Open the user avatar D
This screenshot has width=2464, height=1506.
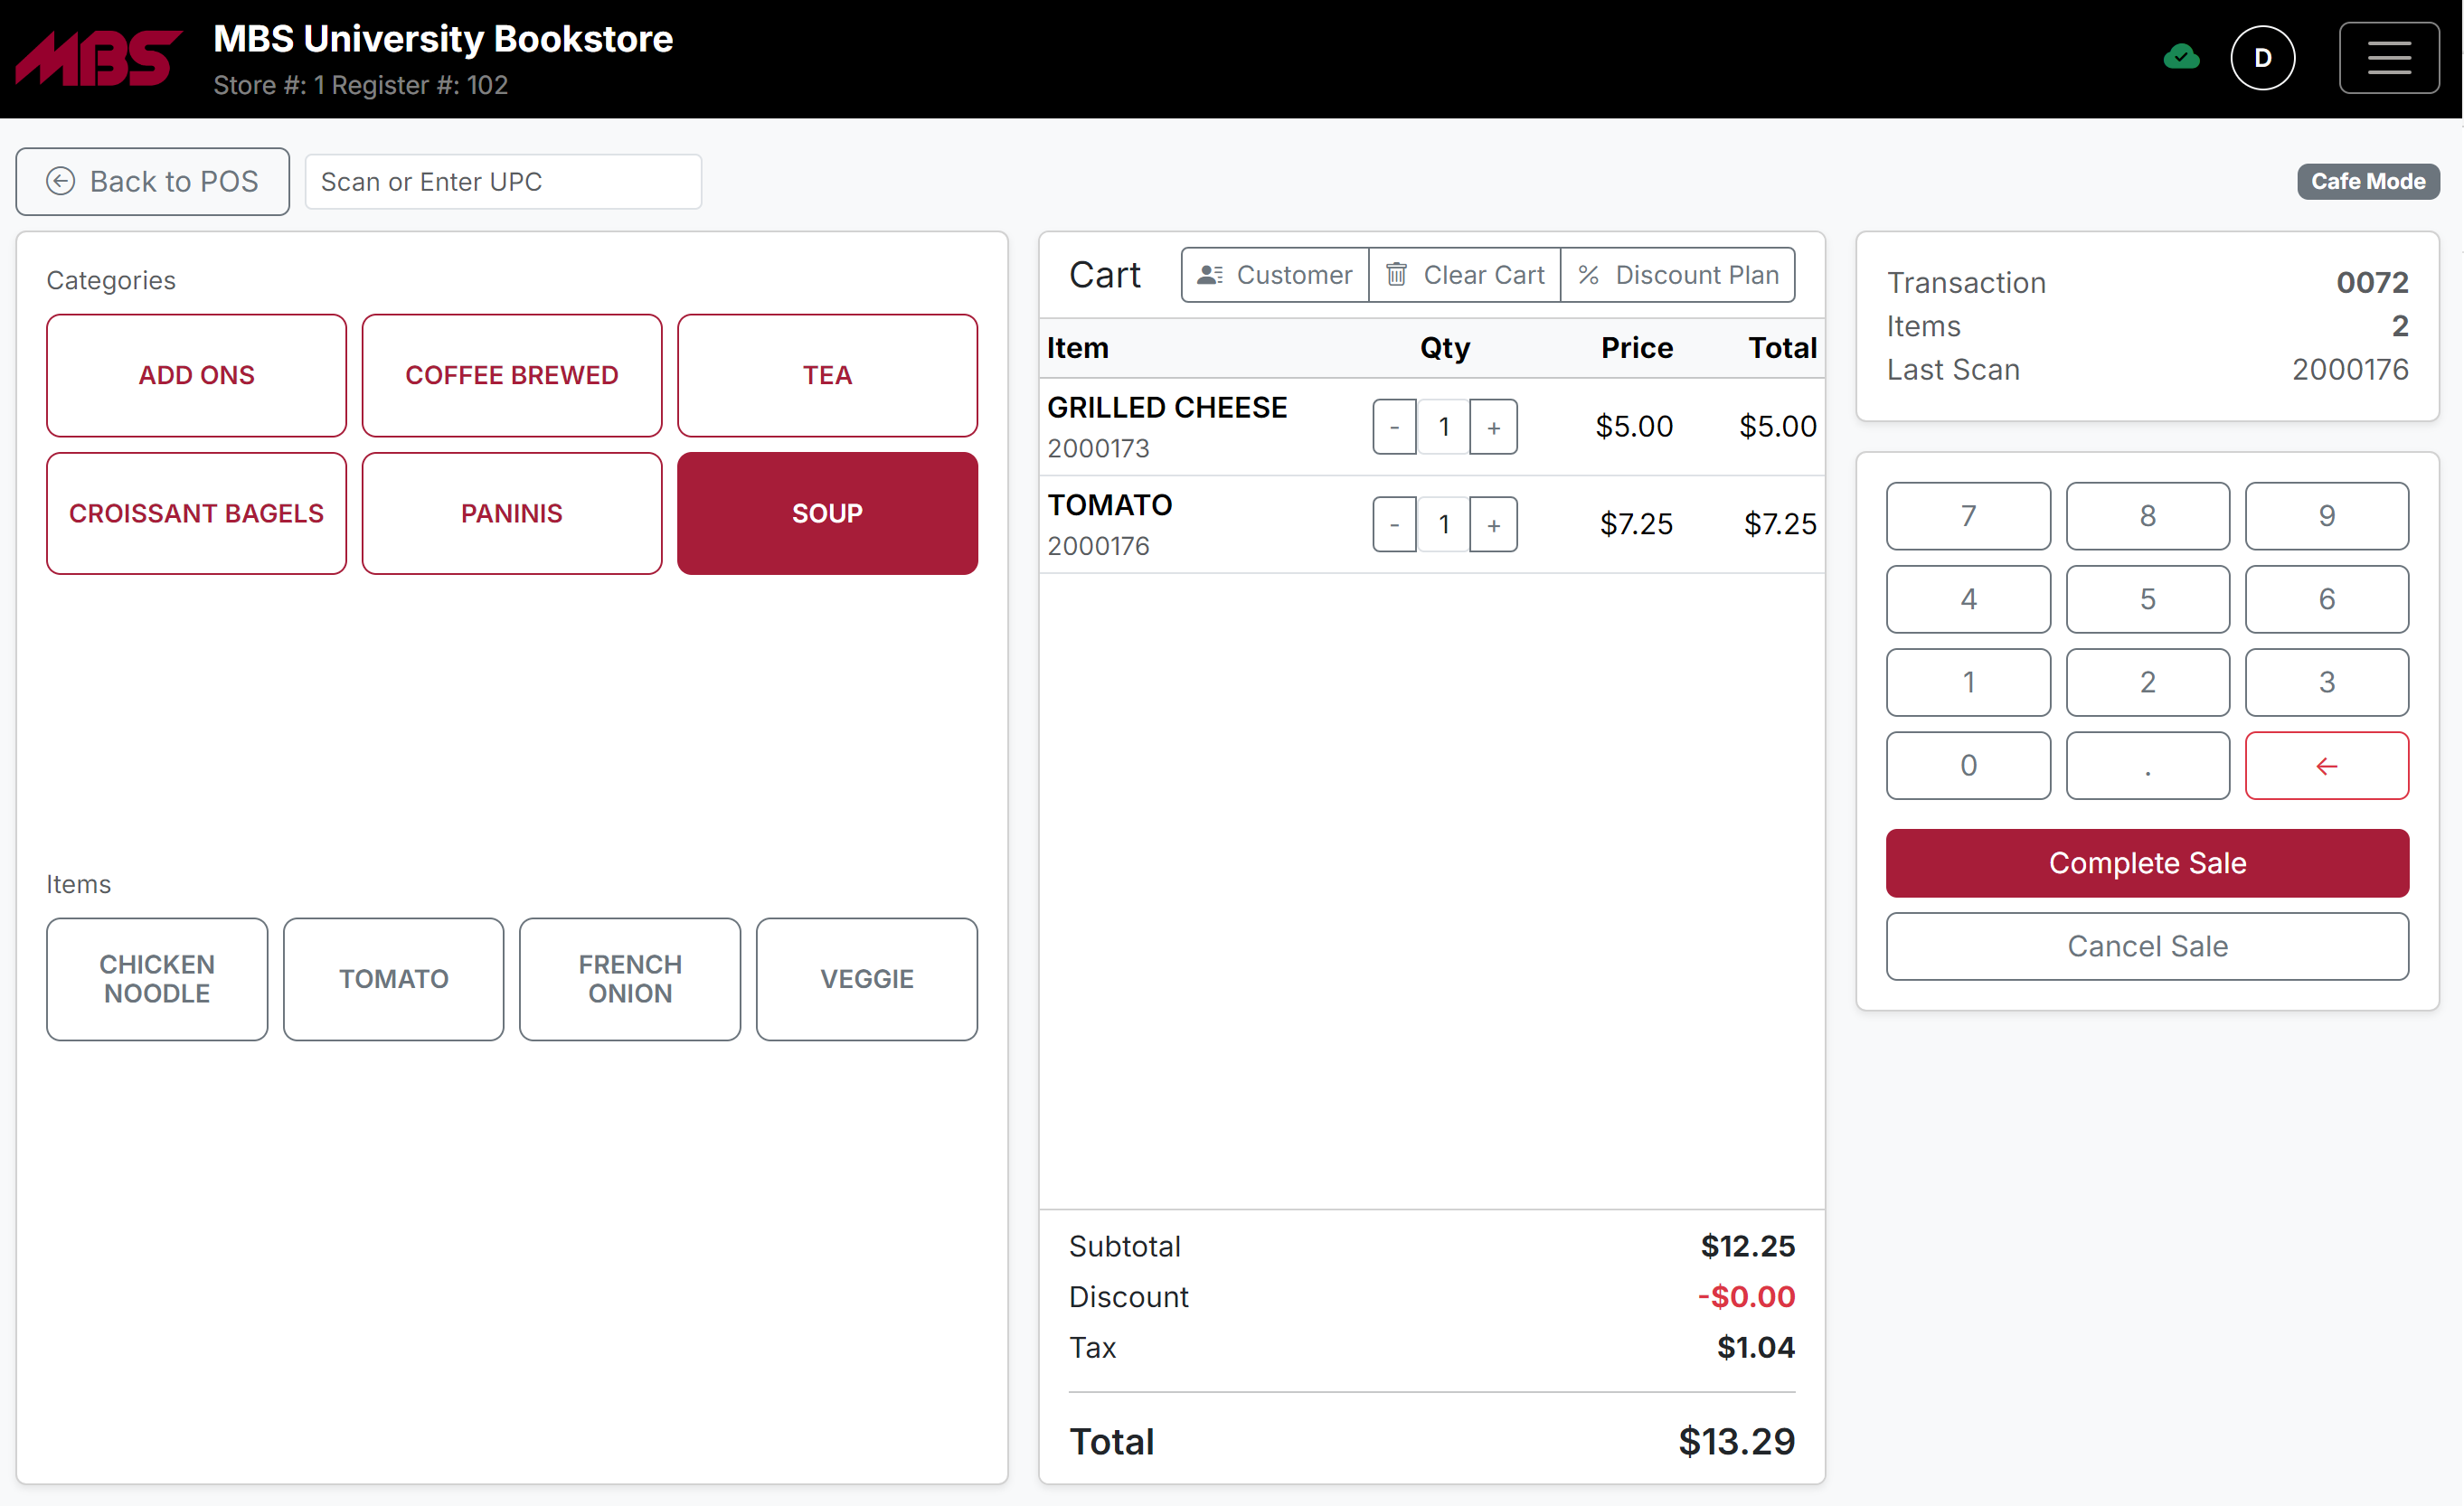tap(2262, 58)
